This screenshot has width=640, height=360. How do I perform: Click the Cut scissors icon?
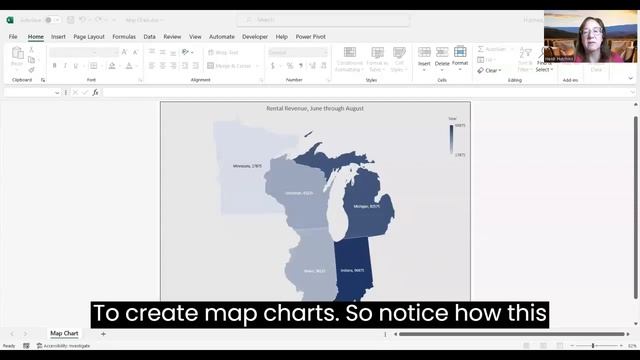pos(31,50)
